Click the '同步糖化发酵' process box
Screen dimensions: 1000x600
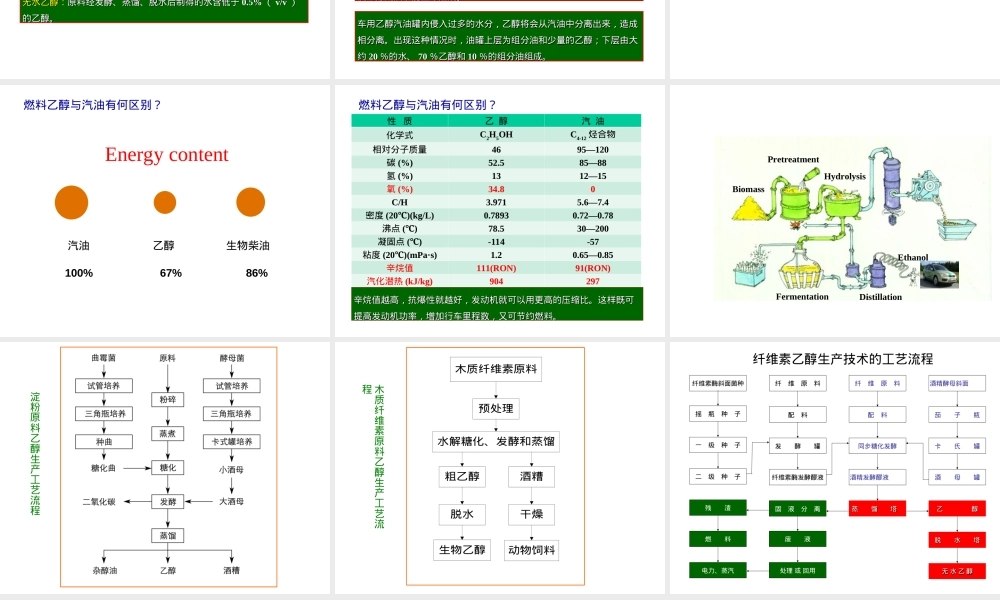[x=877, y=446]
